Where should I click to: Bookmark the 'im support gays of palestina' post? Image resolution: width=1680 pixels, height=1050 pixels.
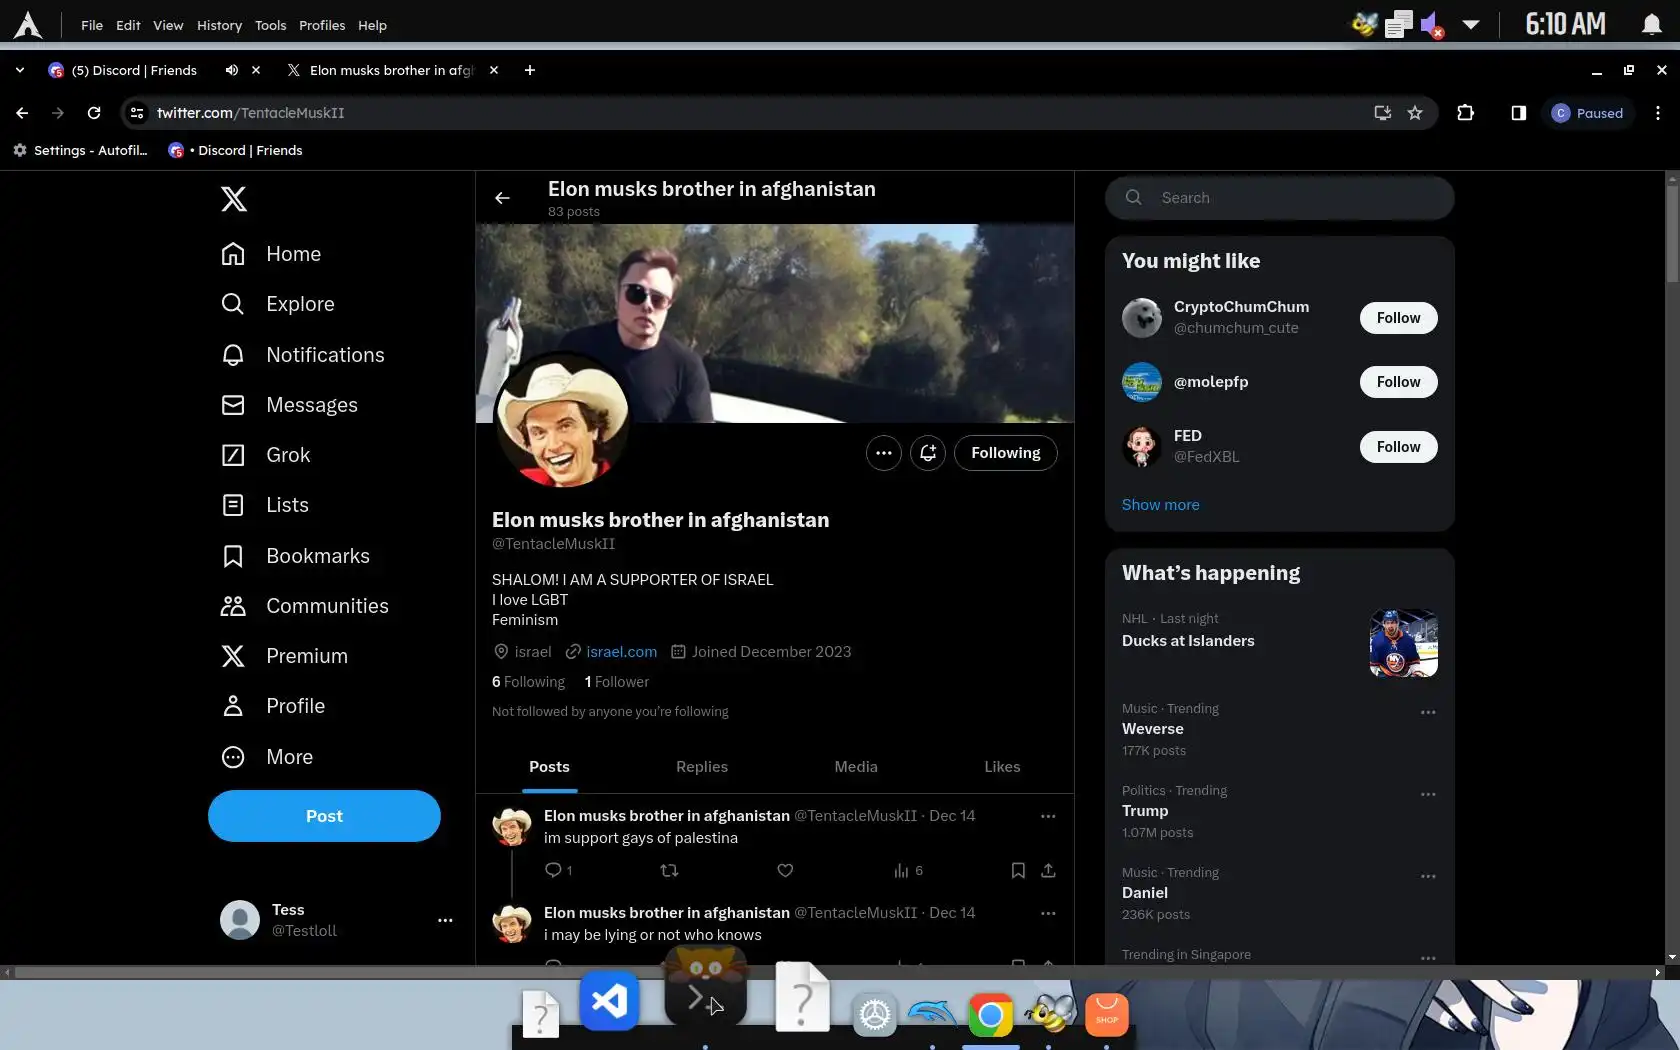coord(1018,870)
